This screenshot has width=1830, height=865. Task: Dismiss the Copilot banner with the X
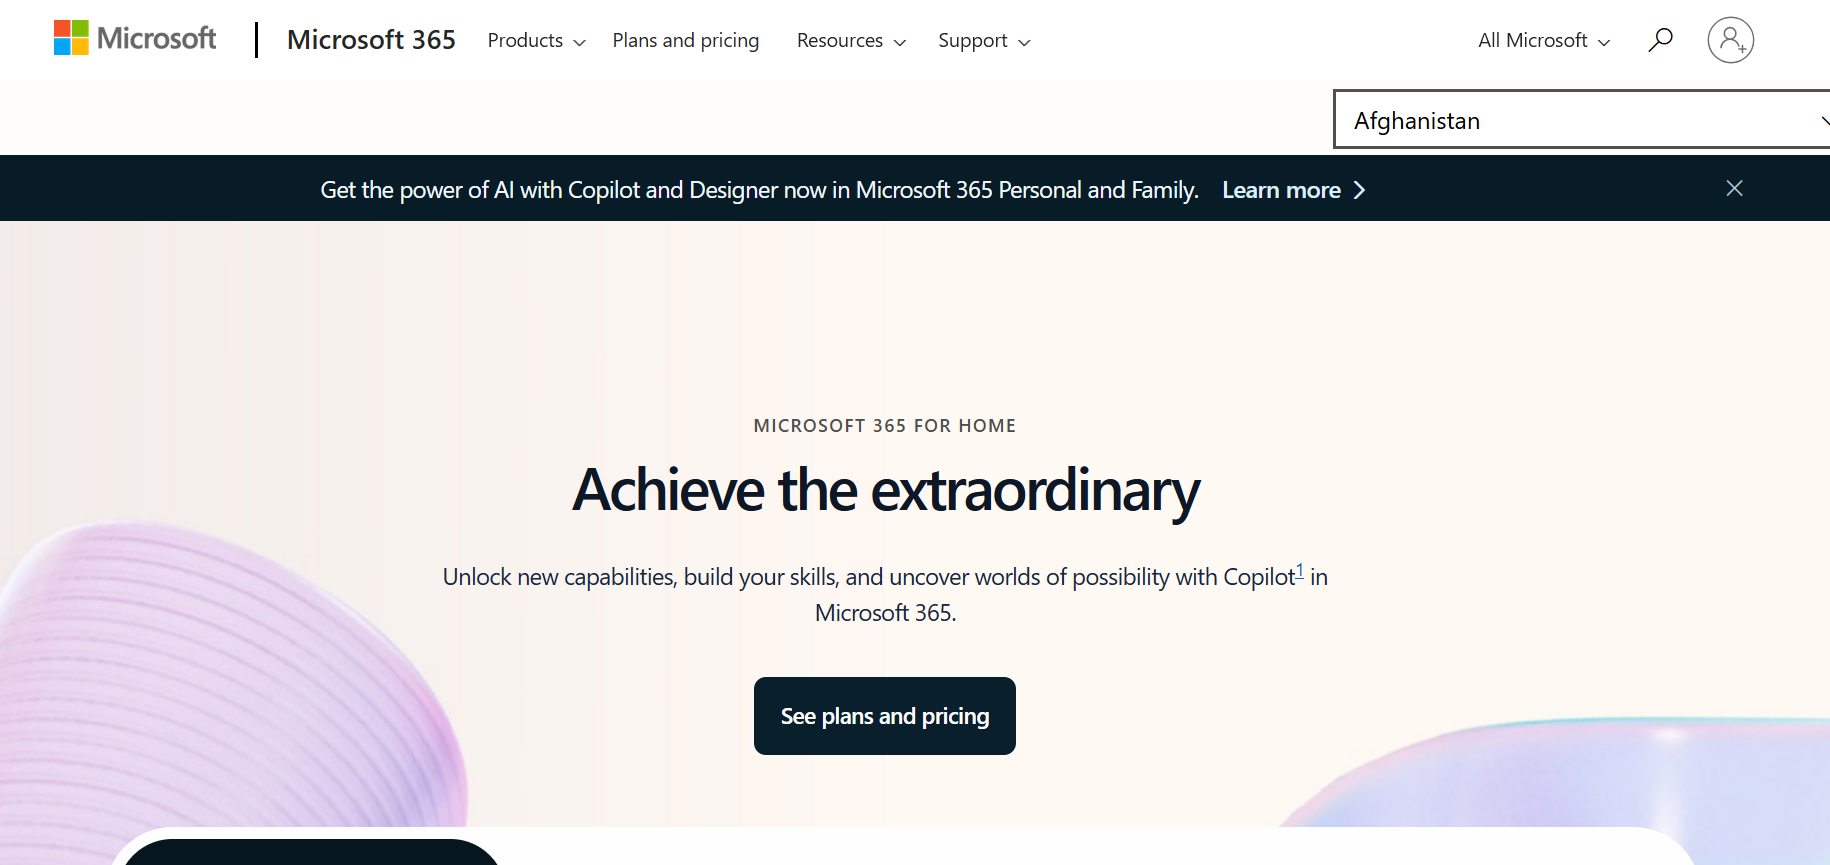click(x=1734, y=188)
